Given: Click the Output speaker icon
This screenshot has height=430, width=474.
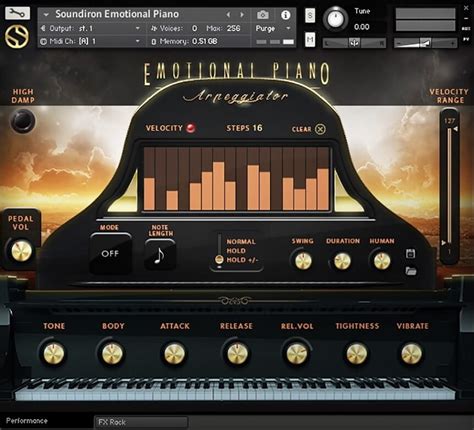Looking at the screenshot, I should 43,28.
